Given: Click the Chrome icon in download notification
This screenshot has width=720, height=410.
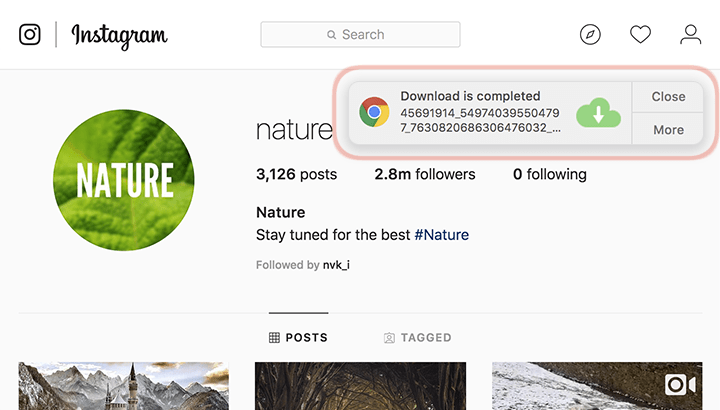Looking at the screenshot, I should [x=374, y=113].
